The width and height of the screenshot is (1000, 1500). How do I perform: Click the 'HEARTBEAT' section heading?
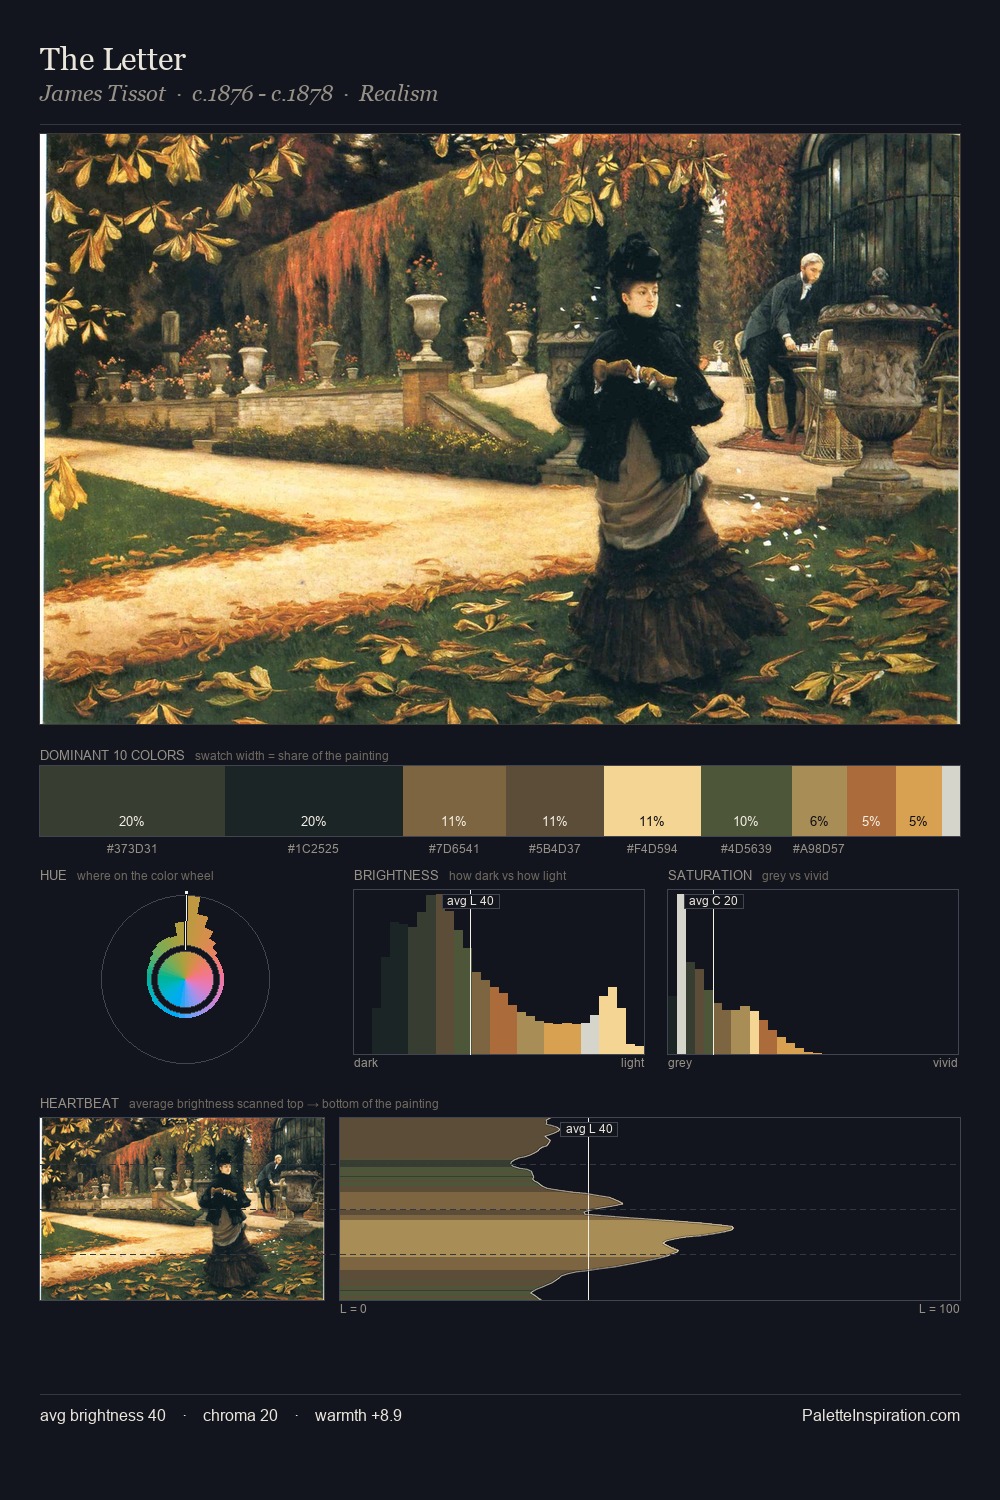pyautogui.click(x=79, y=1103)
